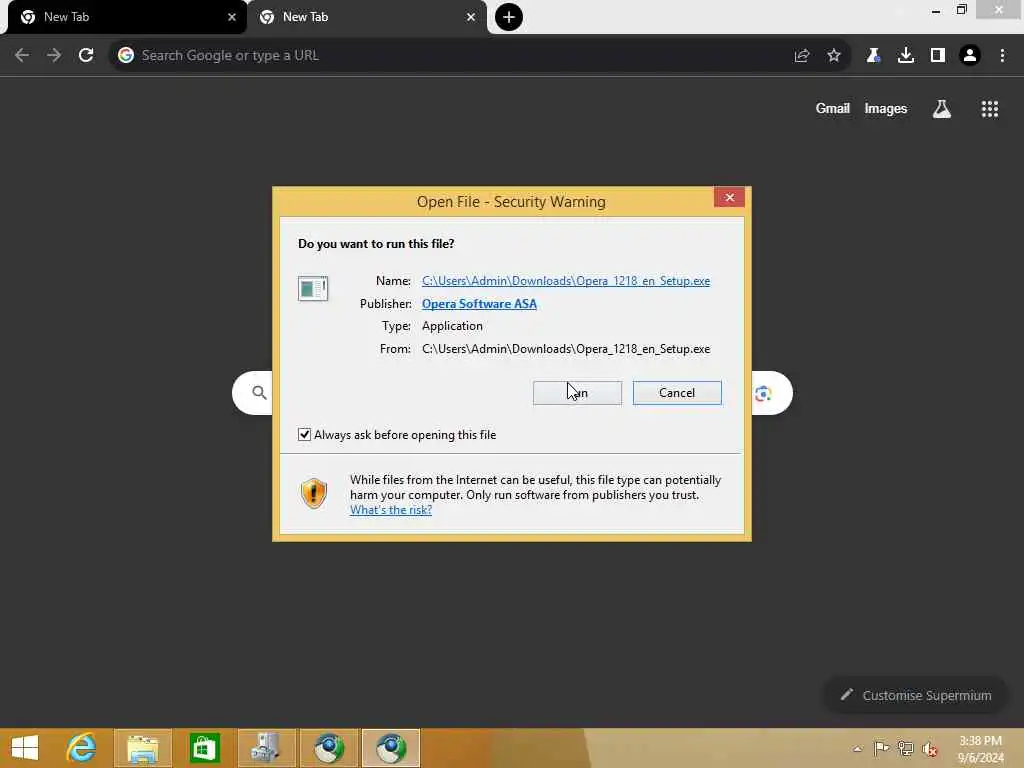Open the Opera Software ASA publisher link
Image resolution: width=1024 pixels, height=768 pixels.
pyautogui.click(x=479, y=304)
